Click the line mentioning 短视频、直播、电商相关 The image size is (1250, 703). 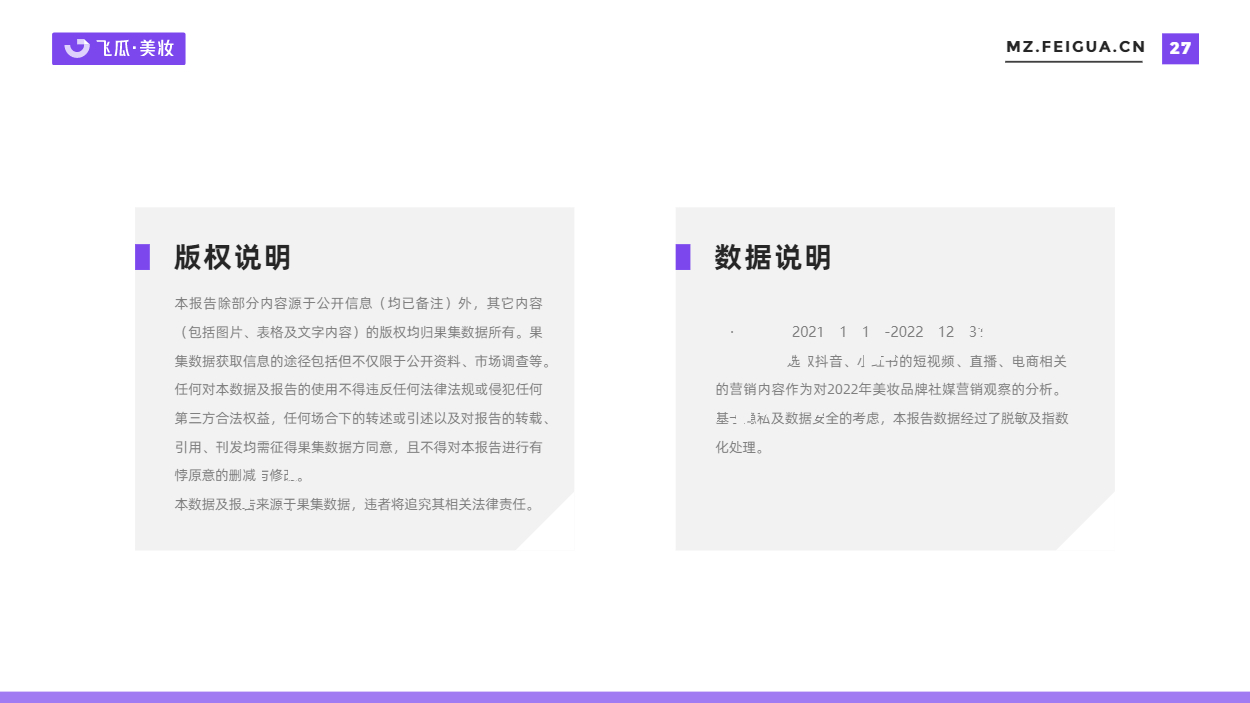[926, 361]
